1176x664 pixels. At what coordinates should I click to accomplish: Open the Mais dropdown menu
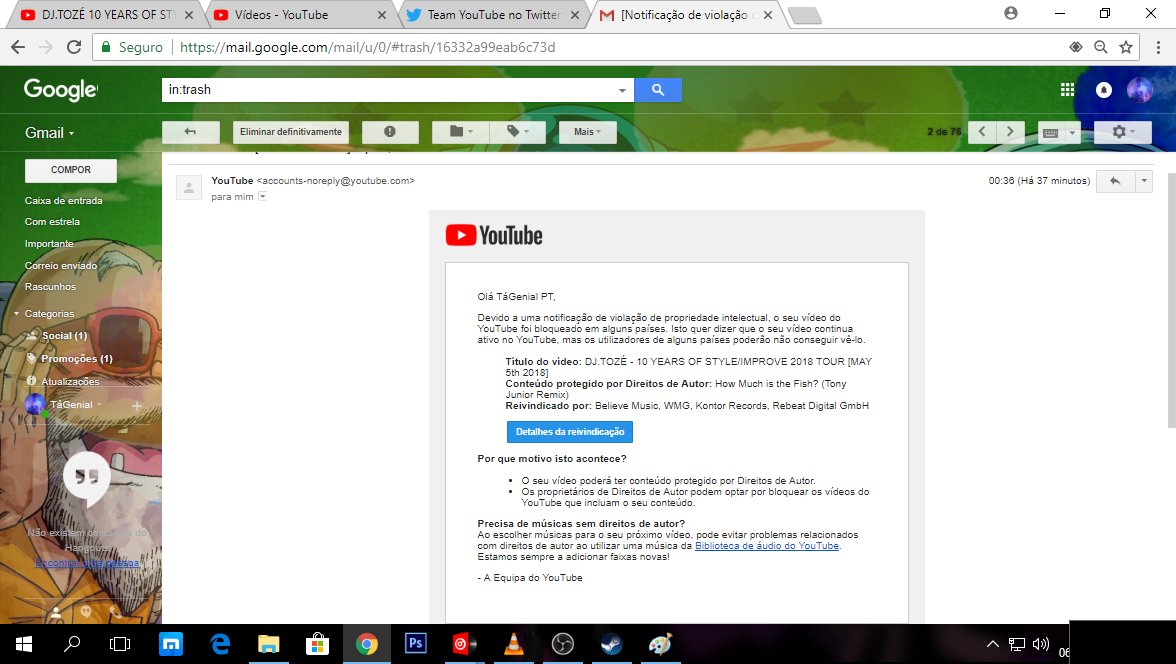(x=587, y=132)
